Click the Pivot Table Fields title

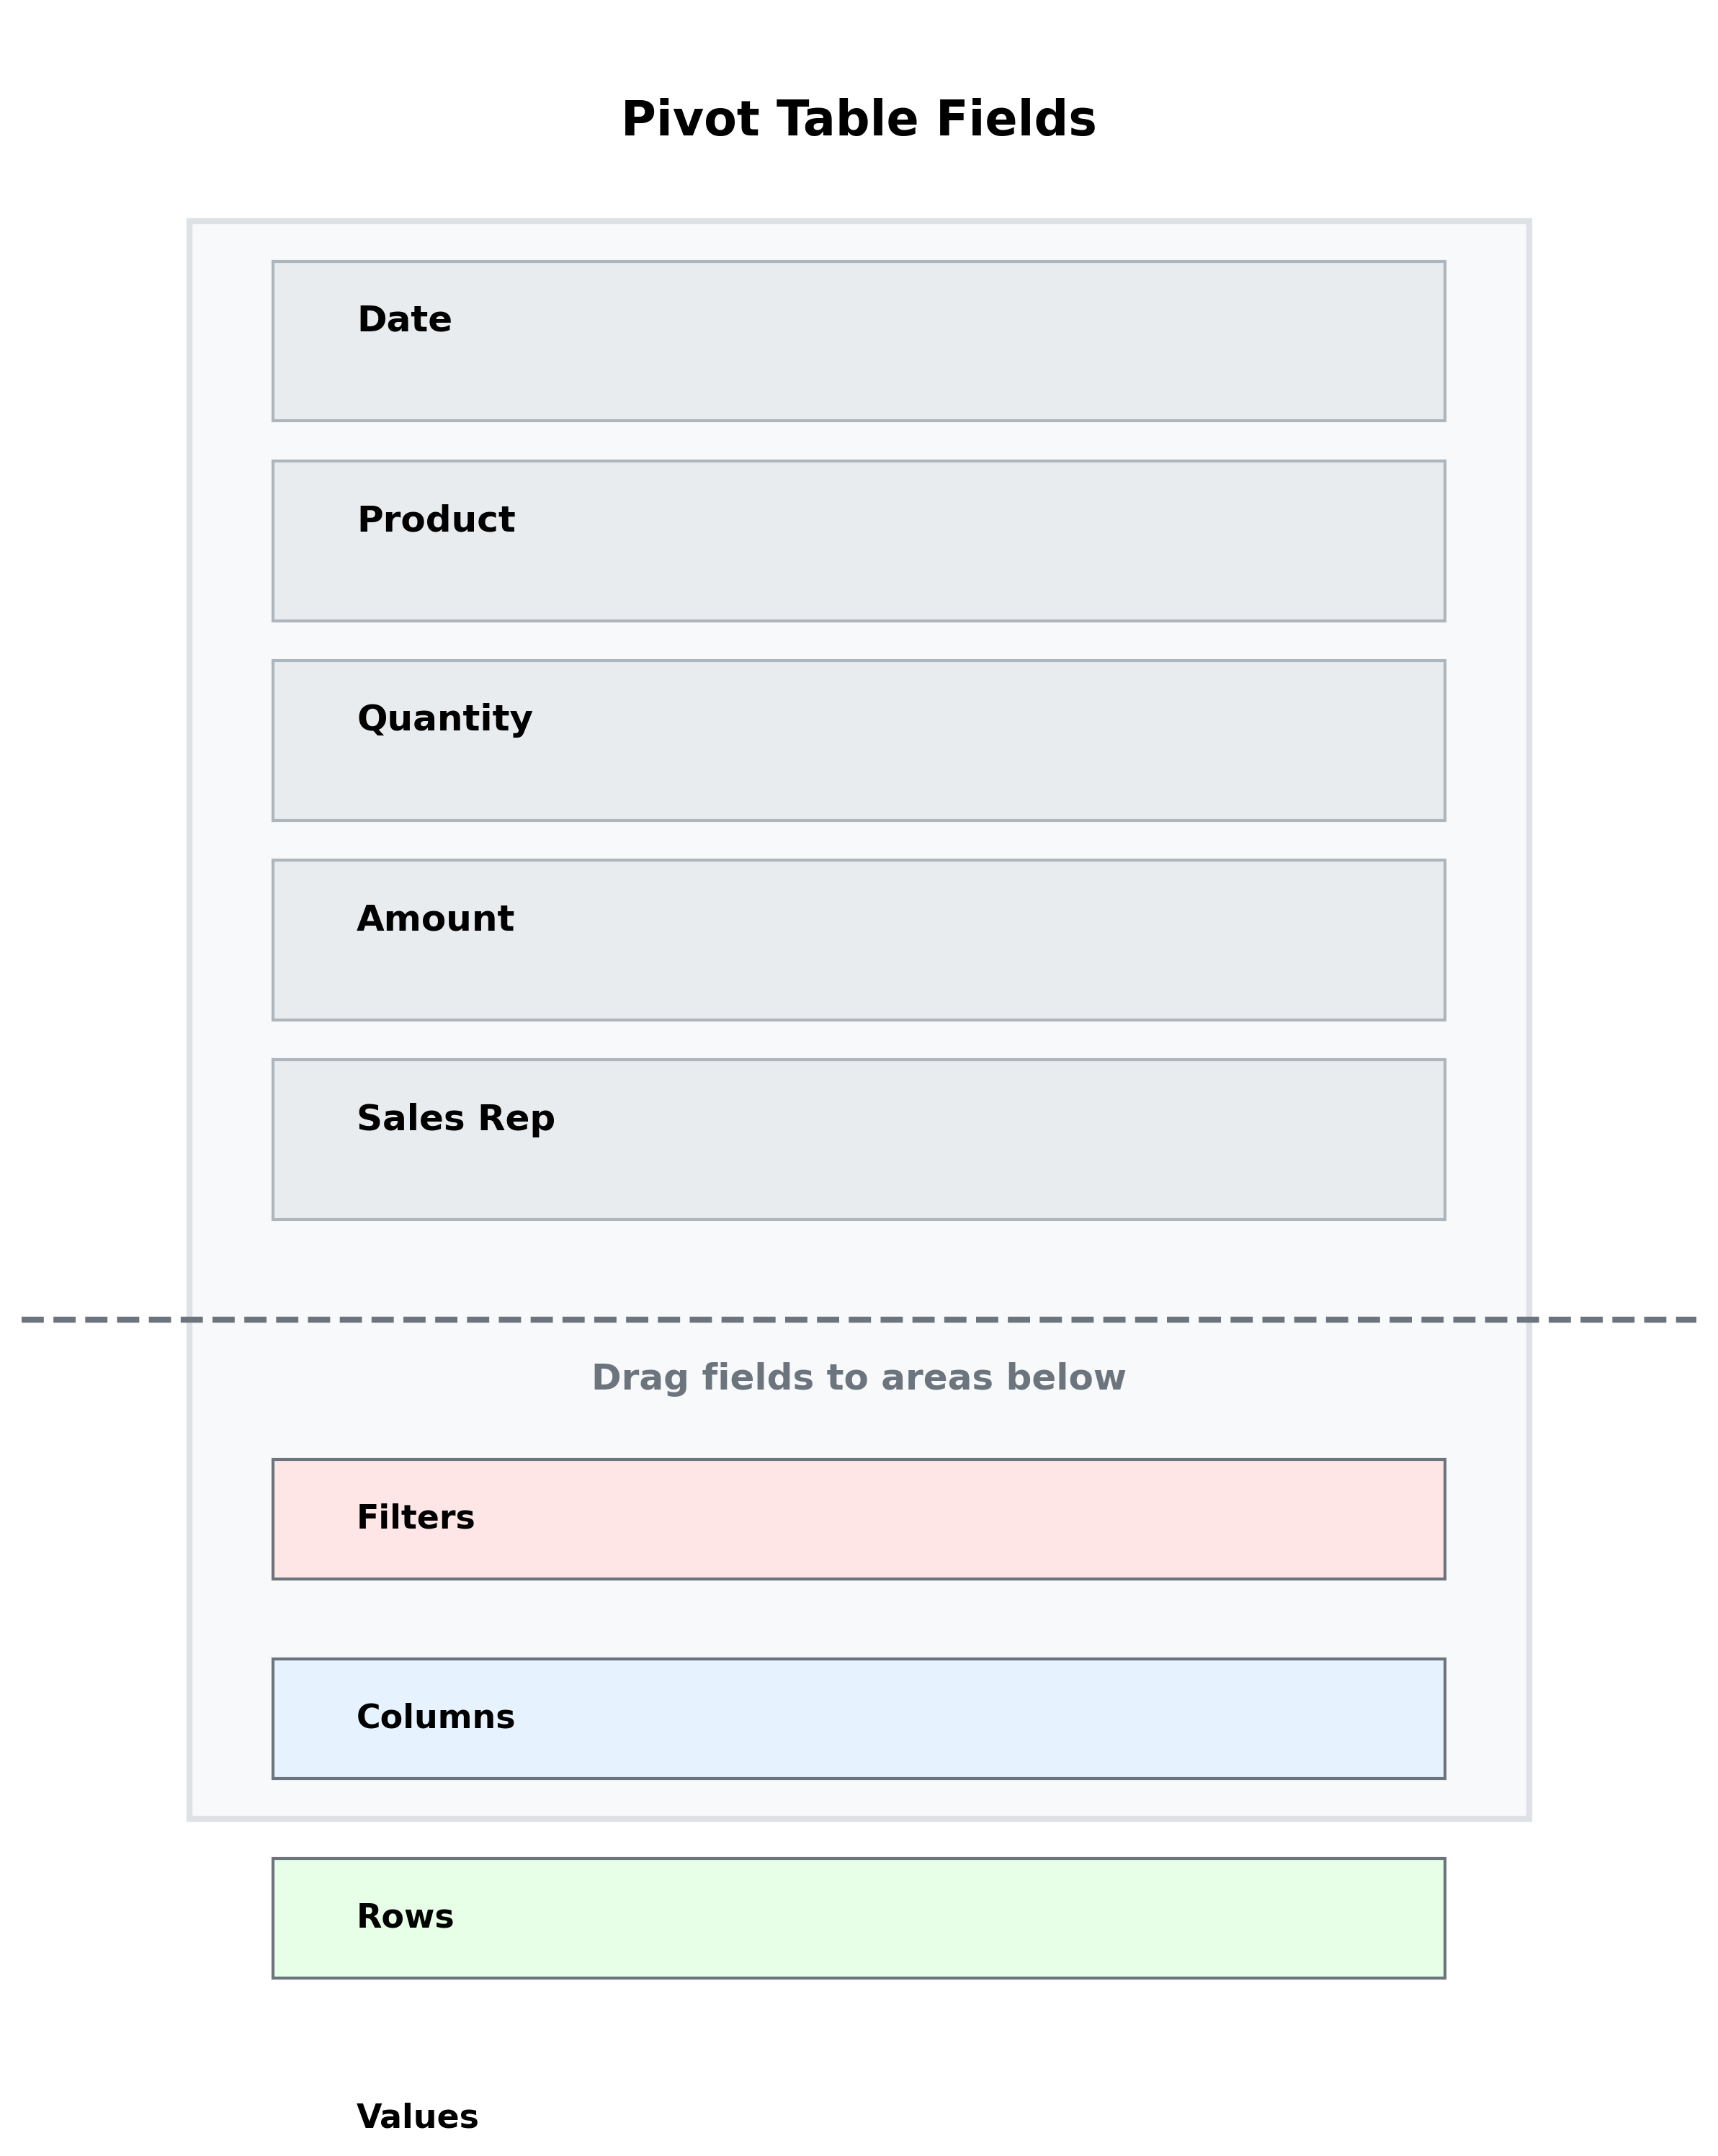[x=858, y=119]
